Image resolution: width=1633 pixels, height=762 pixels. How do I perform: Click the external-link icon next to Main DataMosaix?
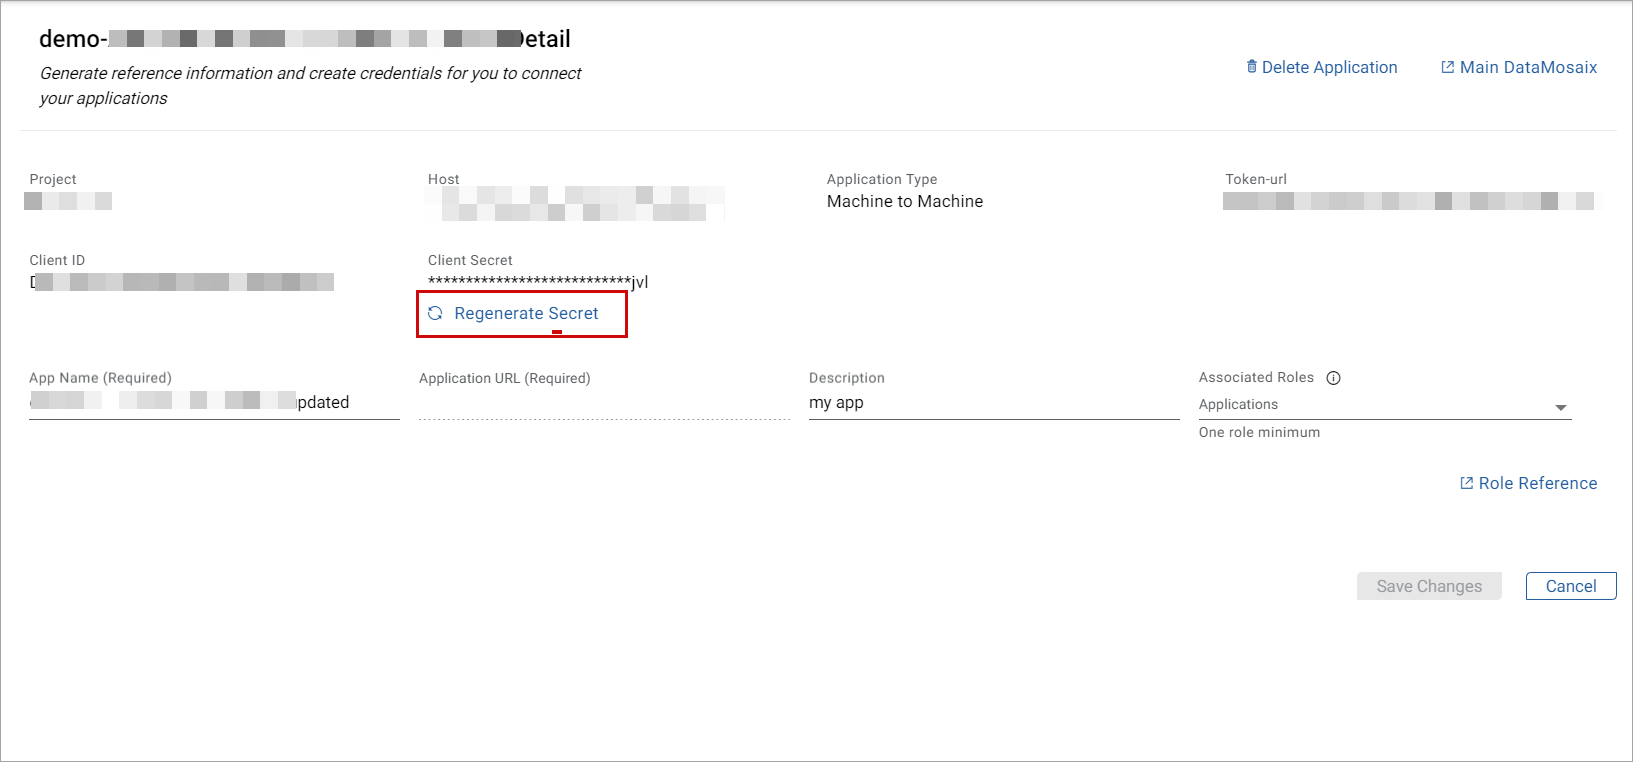[x=1447, y=67]
